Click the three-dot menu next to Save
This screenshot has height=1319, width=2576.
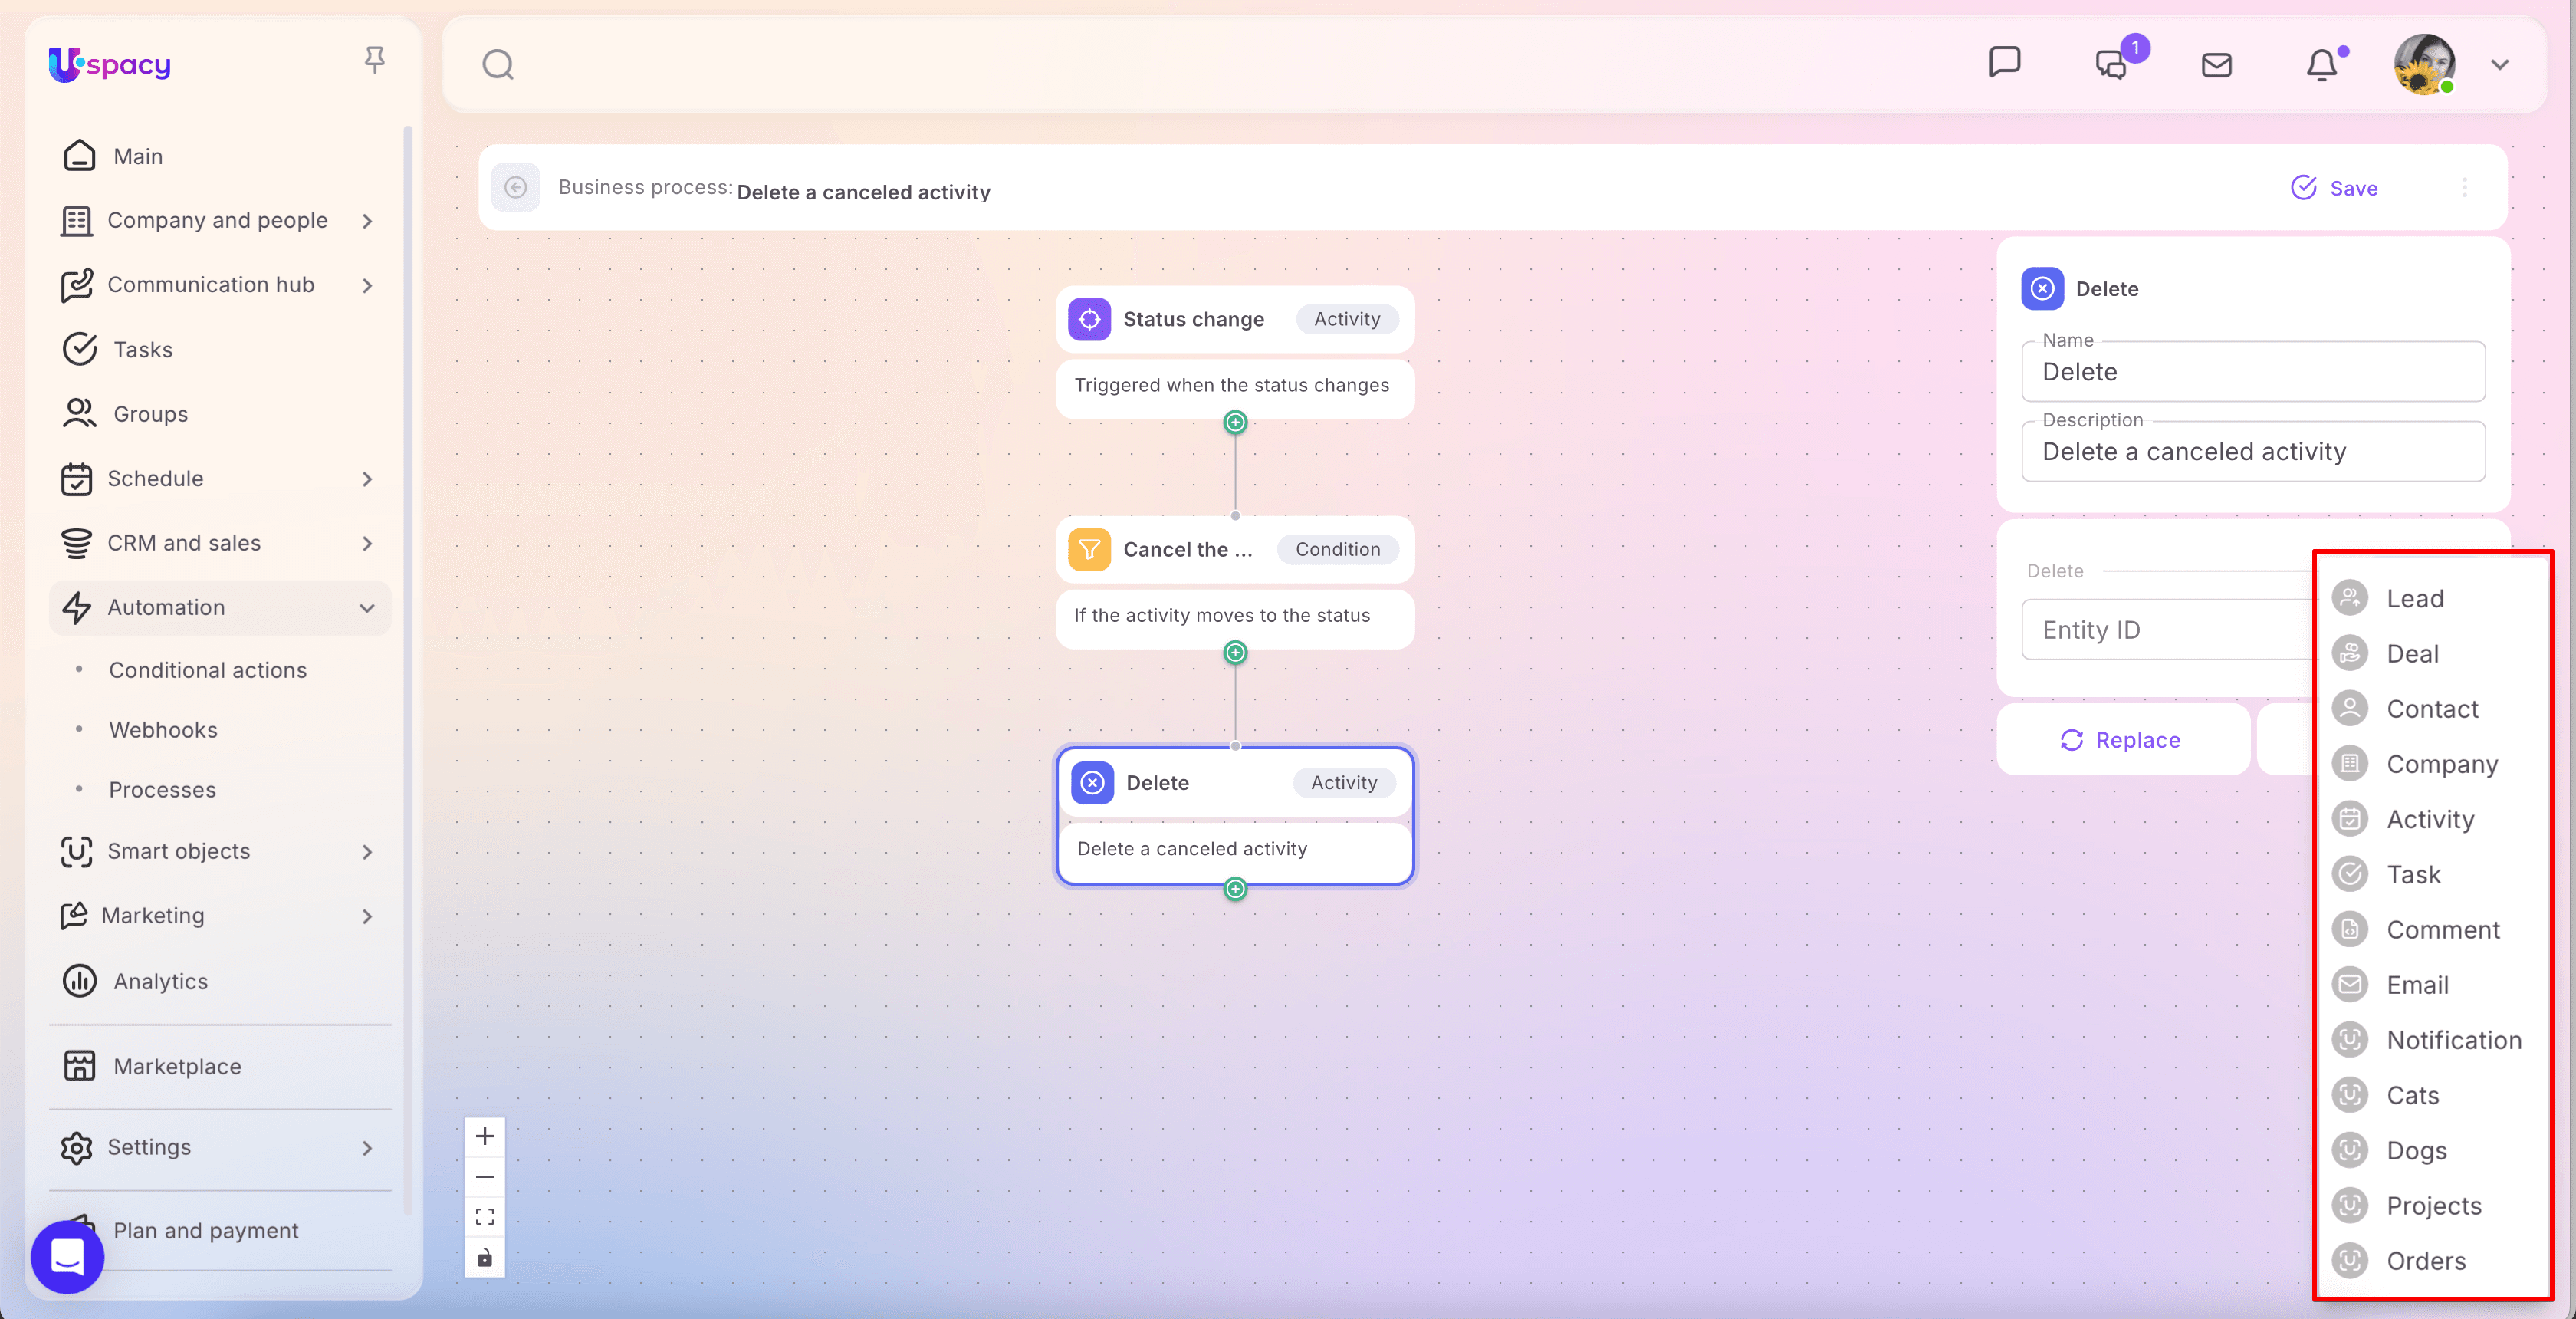point(2464,188)
